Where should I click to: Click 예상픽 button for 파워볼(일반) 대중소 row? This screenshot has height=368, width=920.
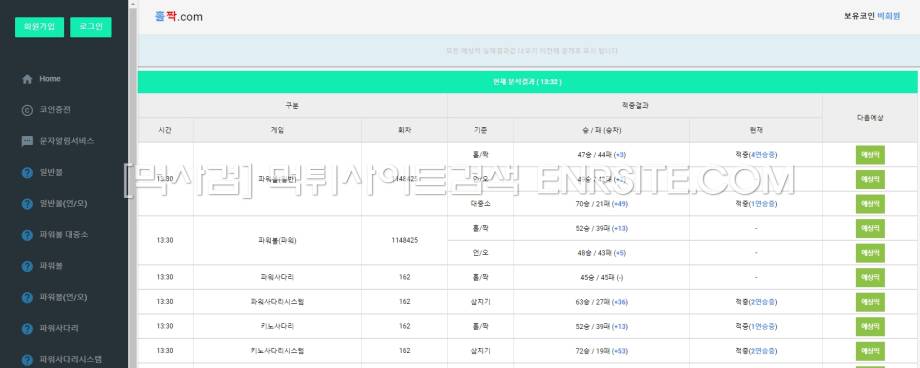click(x=870, y=204)
